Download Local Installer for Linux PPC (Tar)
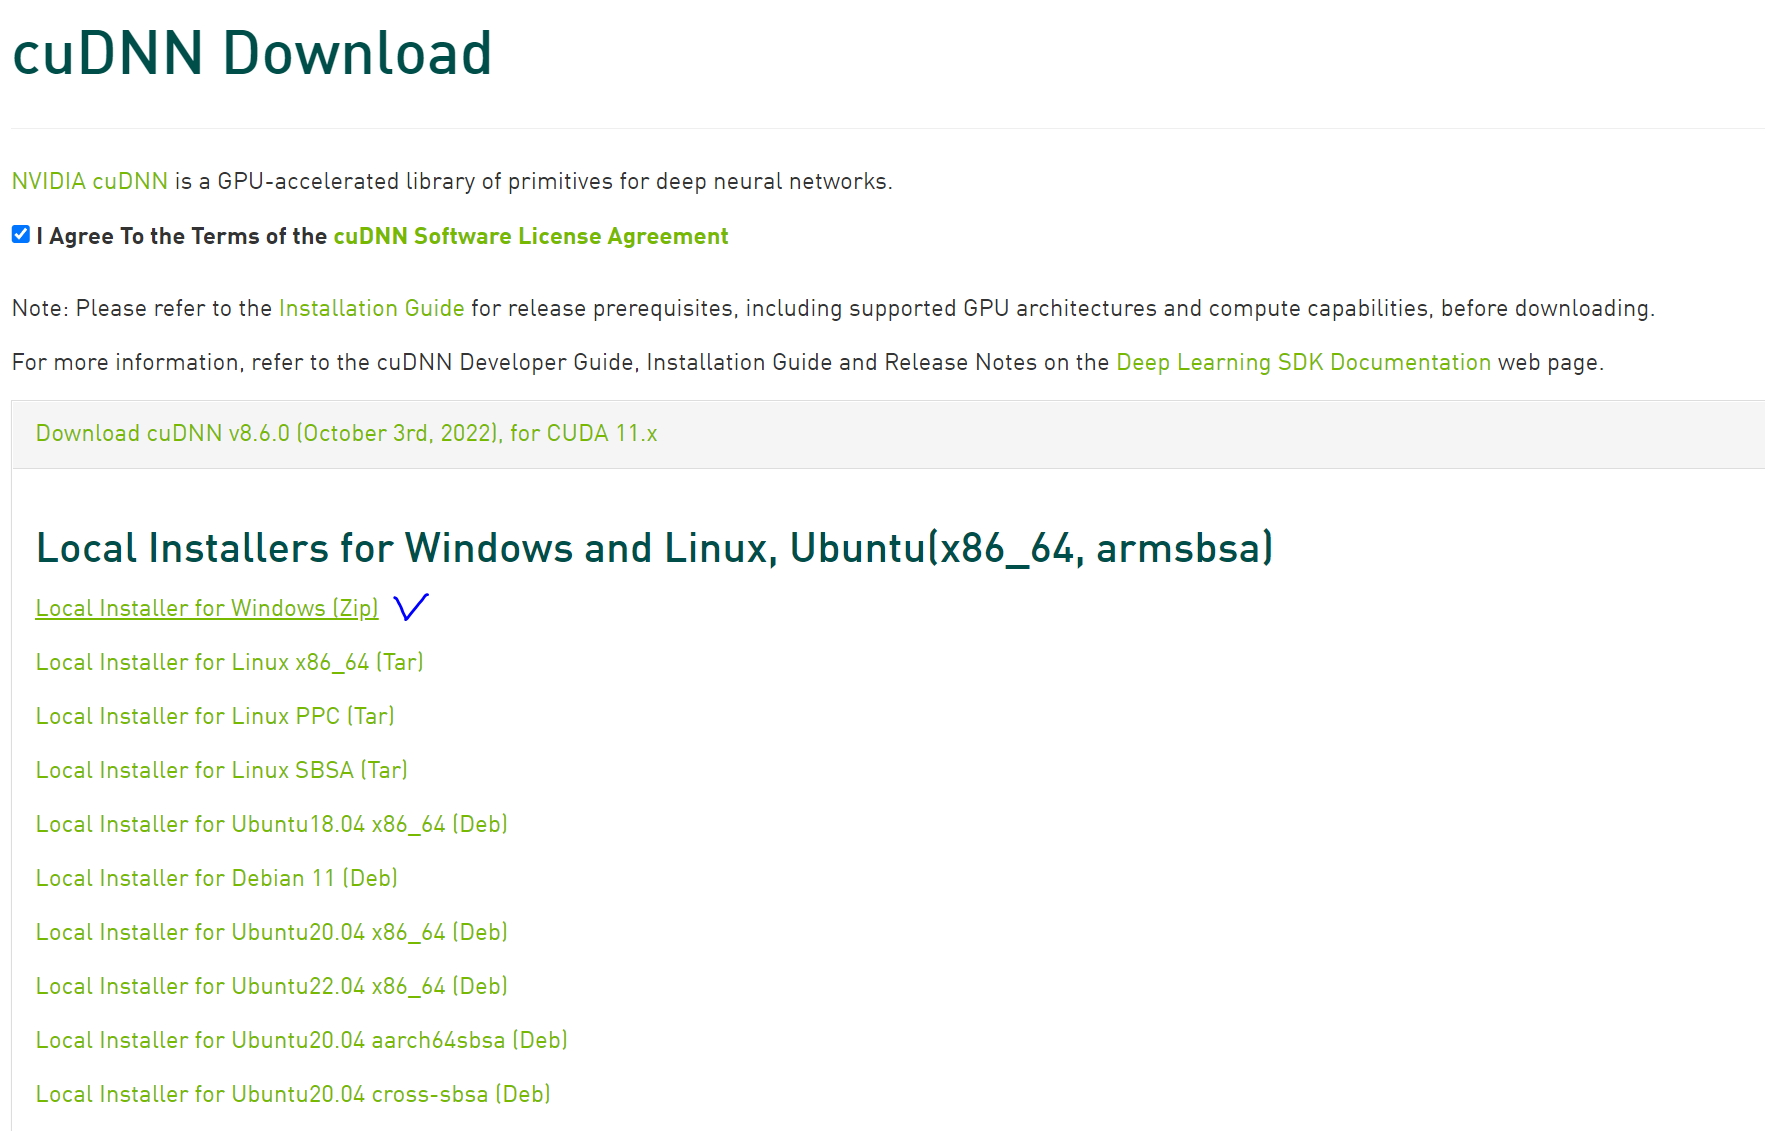 click(215, 716)
